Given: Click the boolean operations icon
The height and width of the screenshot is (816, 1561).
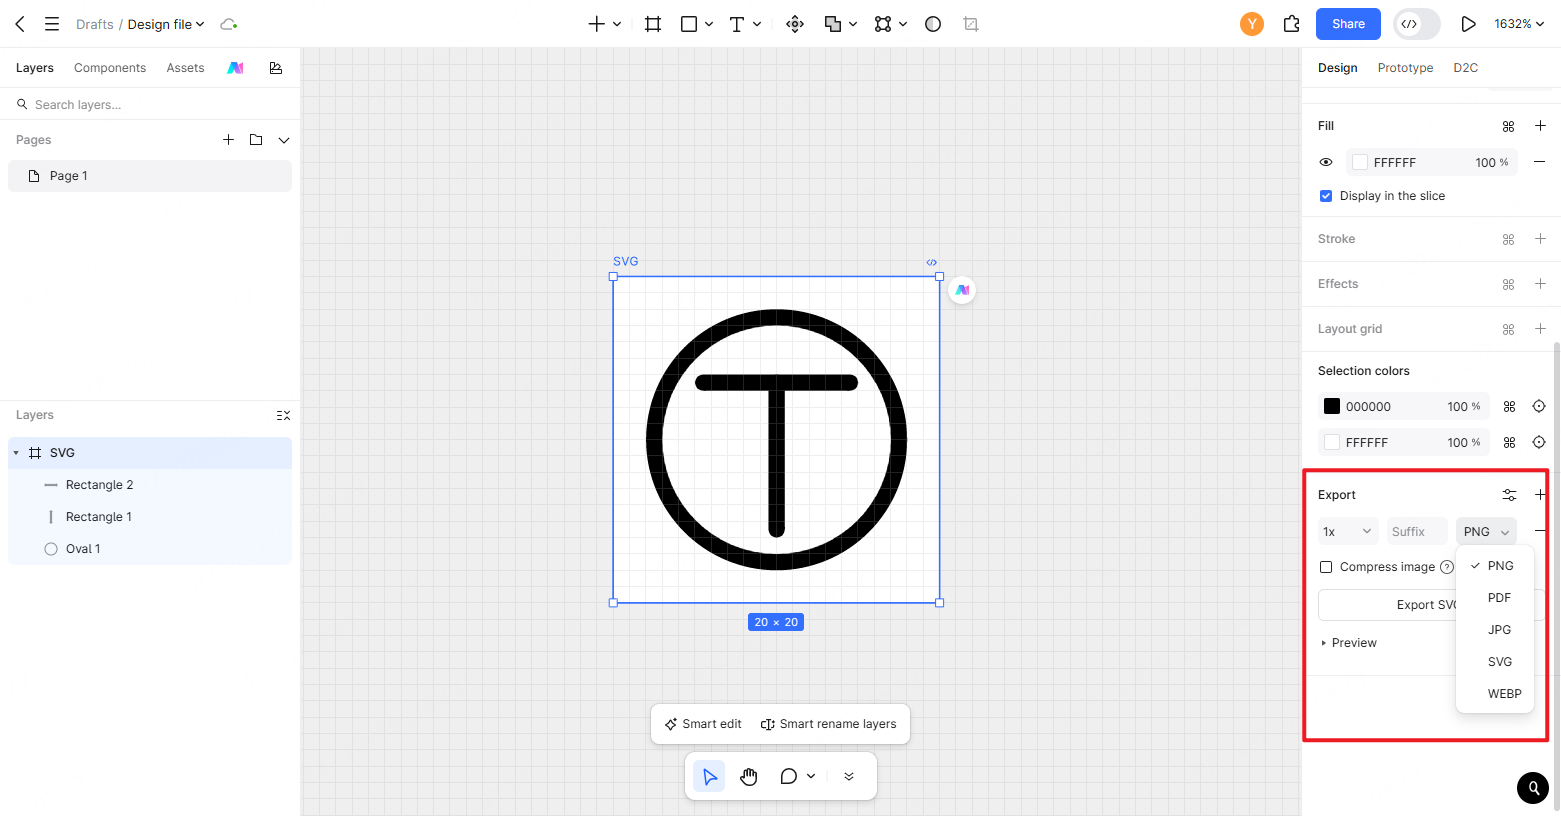Looking at the screenshot, I should pyautogui.click(x=832, y=24).
